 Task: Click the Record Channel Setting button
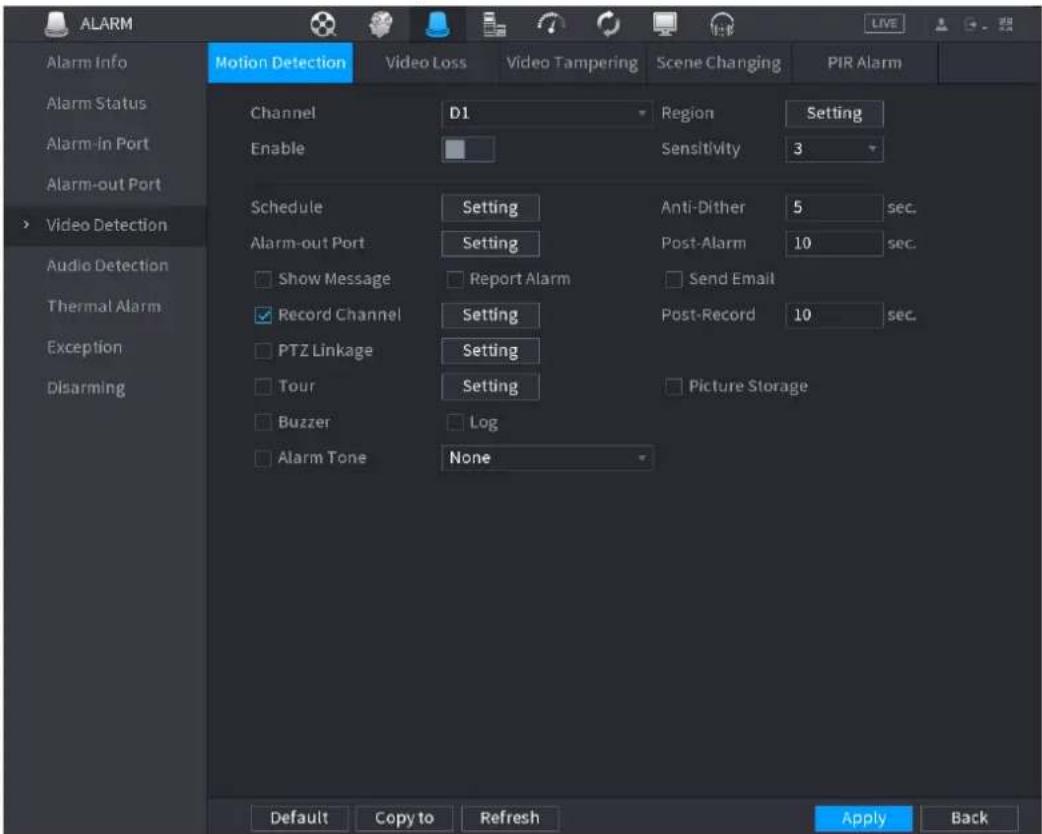(x=490, y=315)
